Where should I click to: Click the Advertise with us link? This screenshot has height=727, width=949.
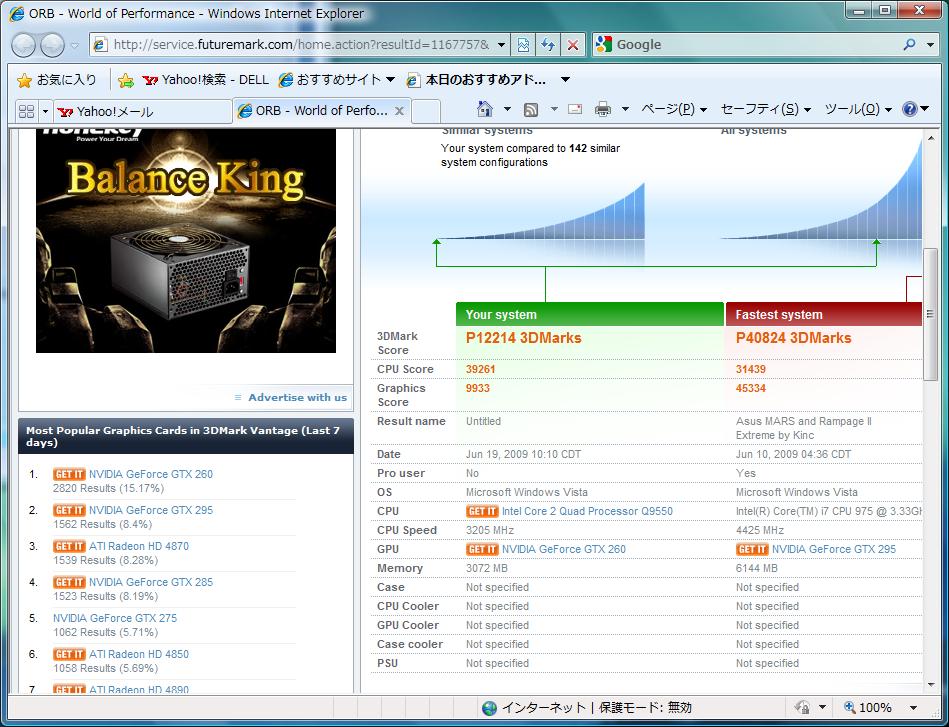coord(297,398)
